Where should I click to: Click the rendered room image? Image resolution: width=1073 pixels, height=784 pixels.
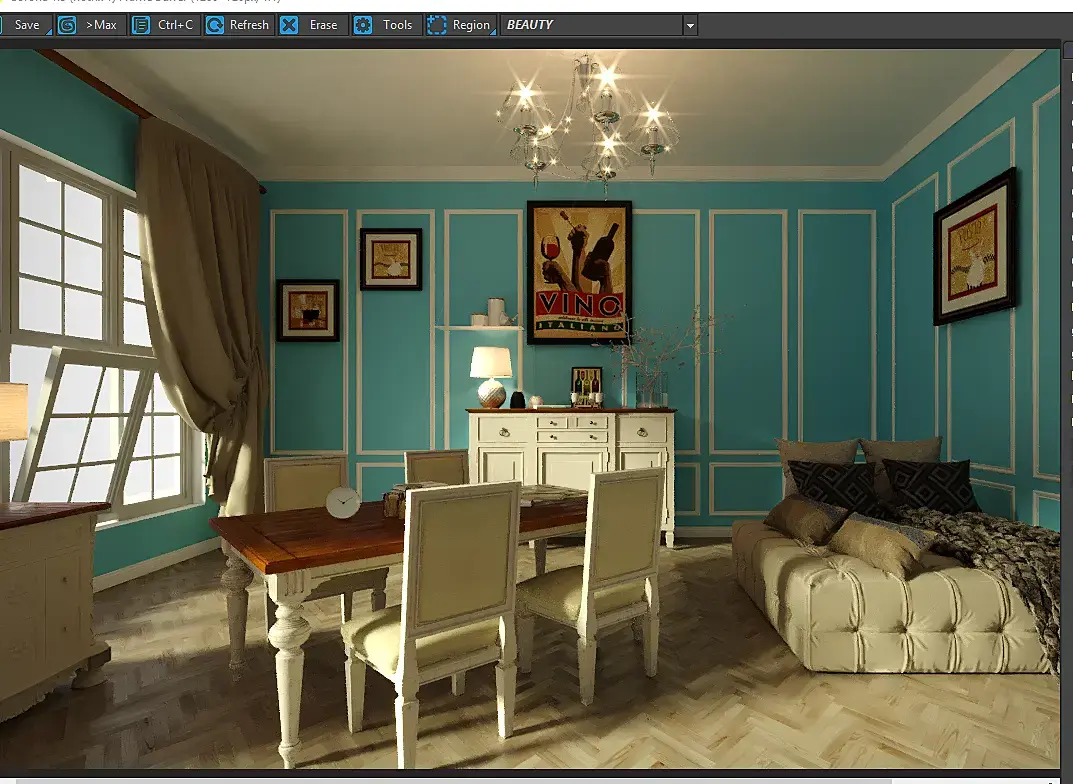click(x=530, y=408)
